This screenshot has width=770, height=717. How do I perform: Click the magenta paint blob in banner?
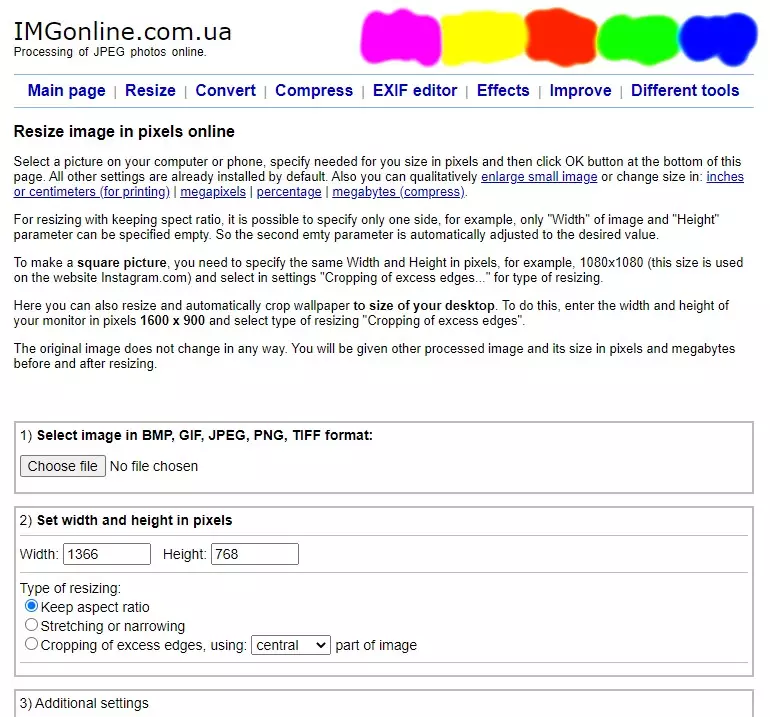tap(398, 38)
